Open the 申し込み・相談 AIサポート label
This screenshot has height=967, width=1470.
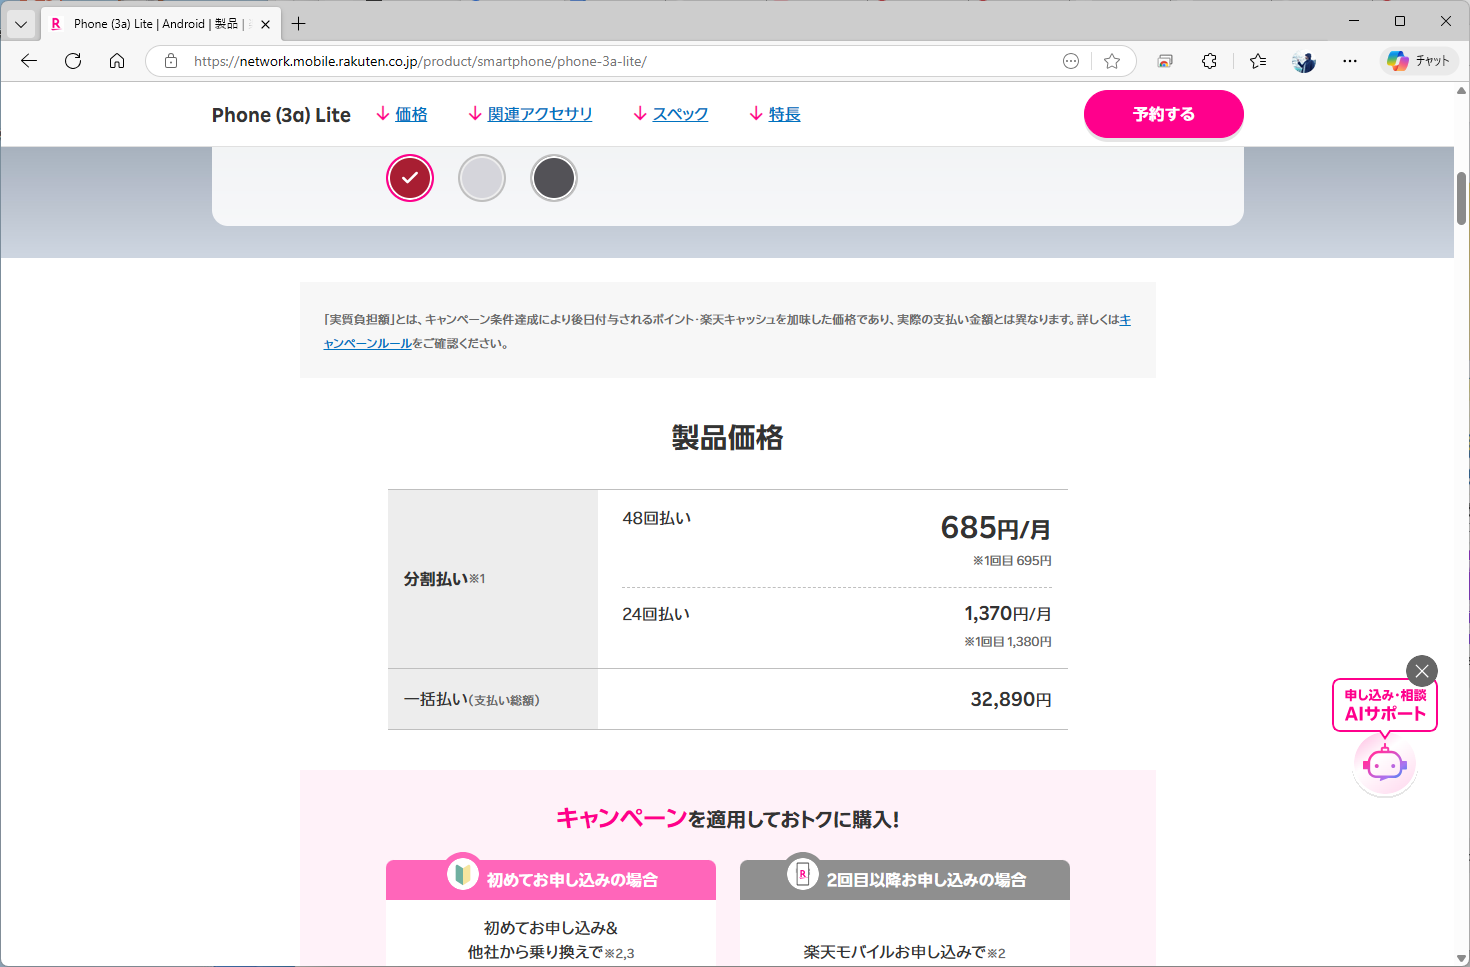point(1385,705)
